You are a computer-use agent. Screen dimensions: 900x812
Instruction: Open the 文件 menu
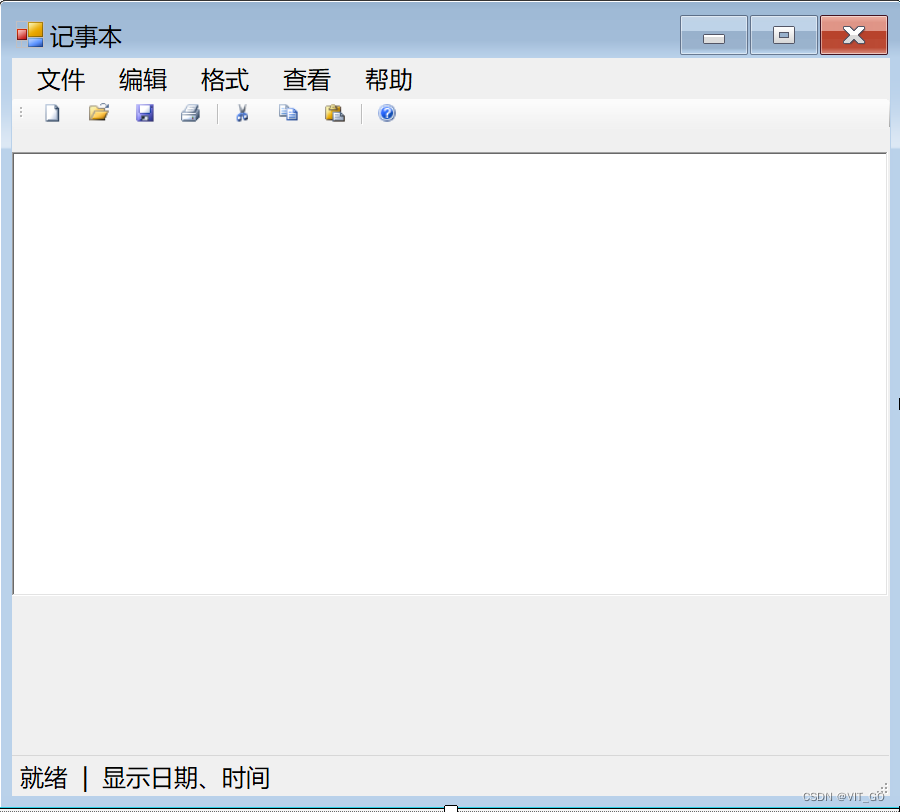(61, 80)
